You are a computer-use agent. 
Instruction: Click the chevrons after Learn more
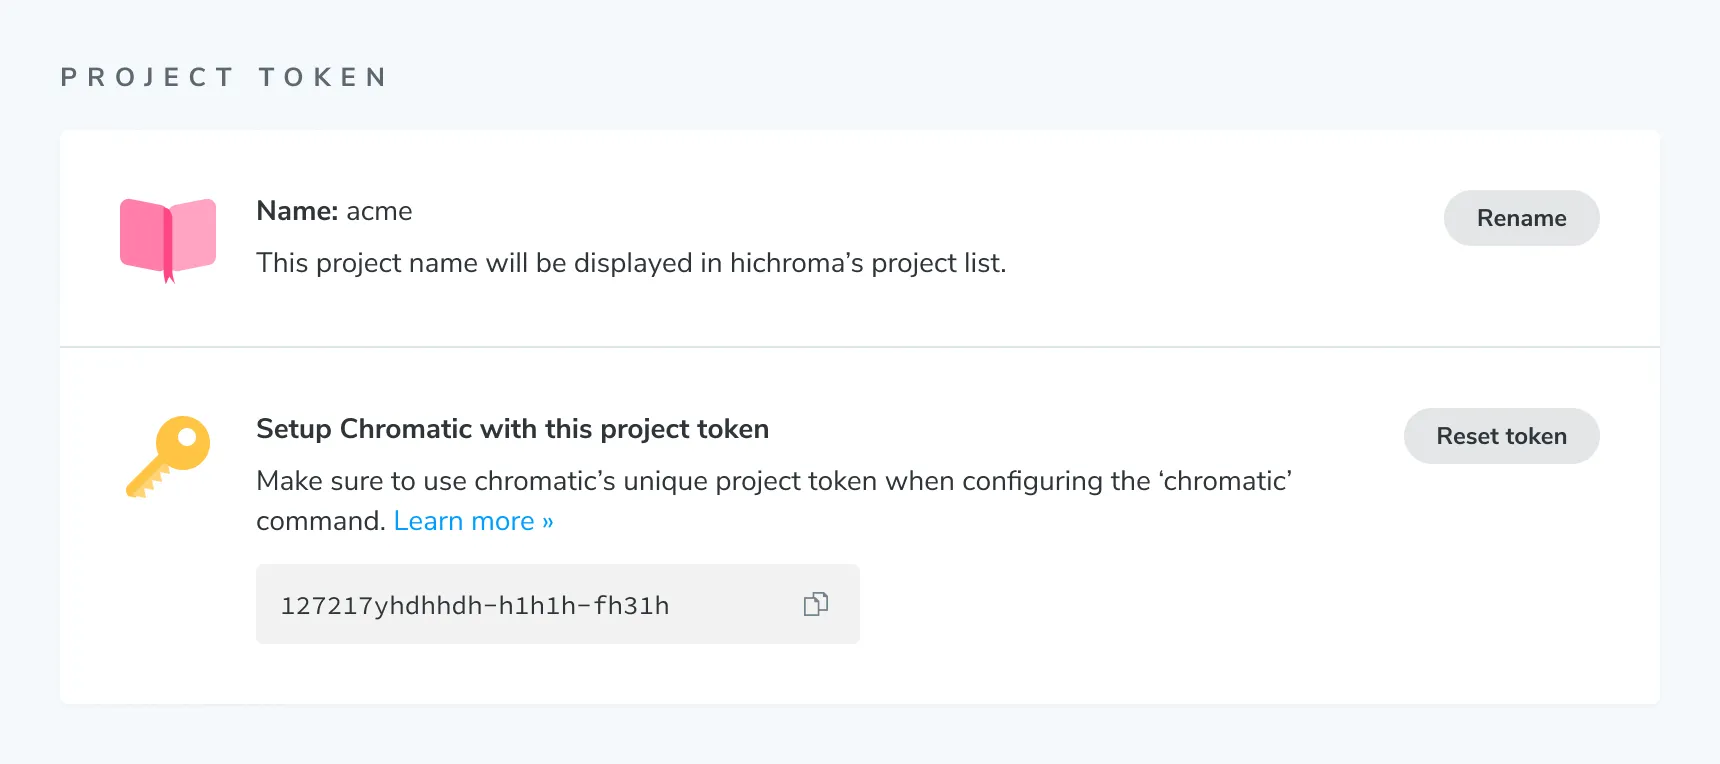(546, 521)
